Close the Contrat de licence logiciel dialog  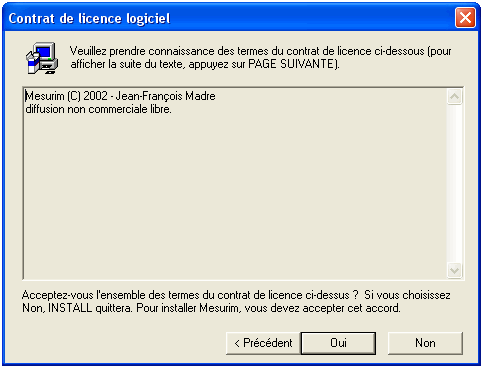(x=465, y=17)
